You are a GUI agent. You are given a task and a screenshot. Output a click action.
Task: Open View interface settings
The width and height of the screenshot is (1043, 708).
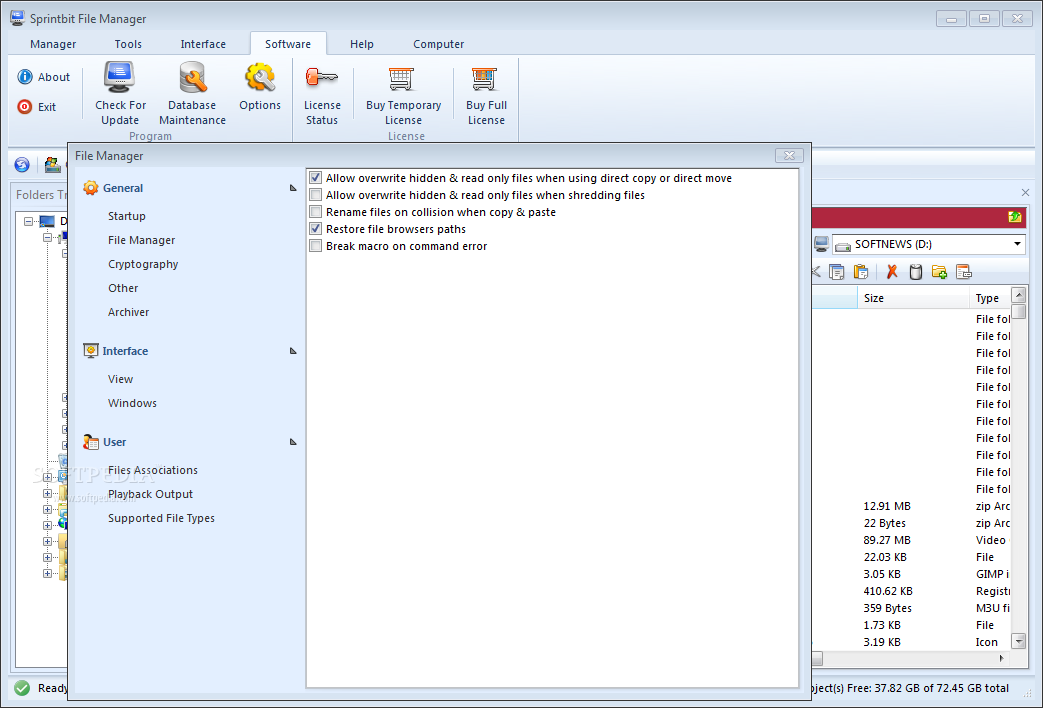(x=120, y=379)
